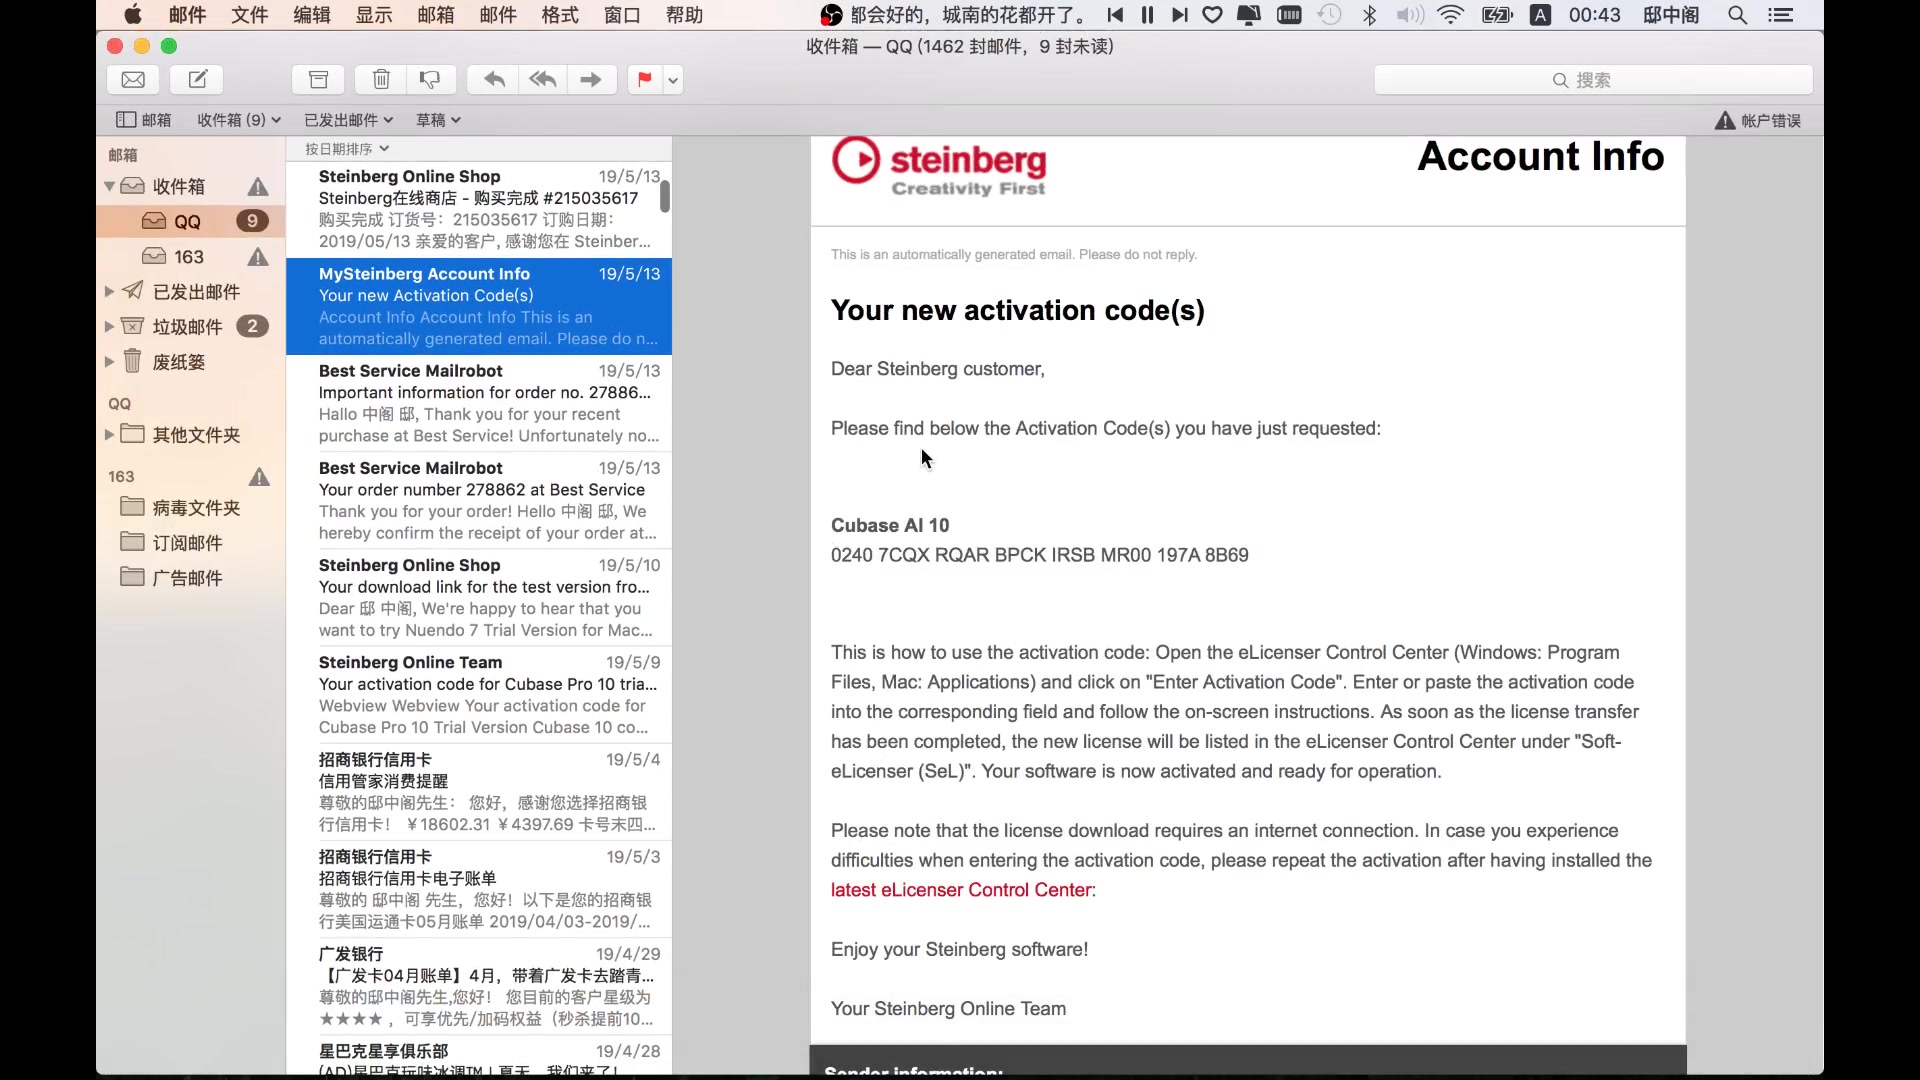Click the search field
Viewport: 1920px width, 1080px height.
(x=1592, y=80)
